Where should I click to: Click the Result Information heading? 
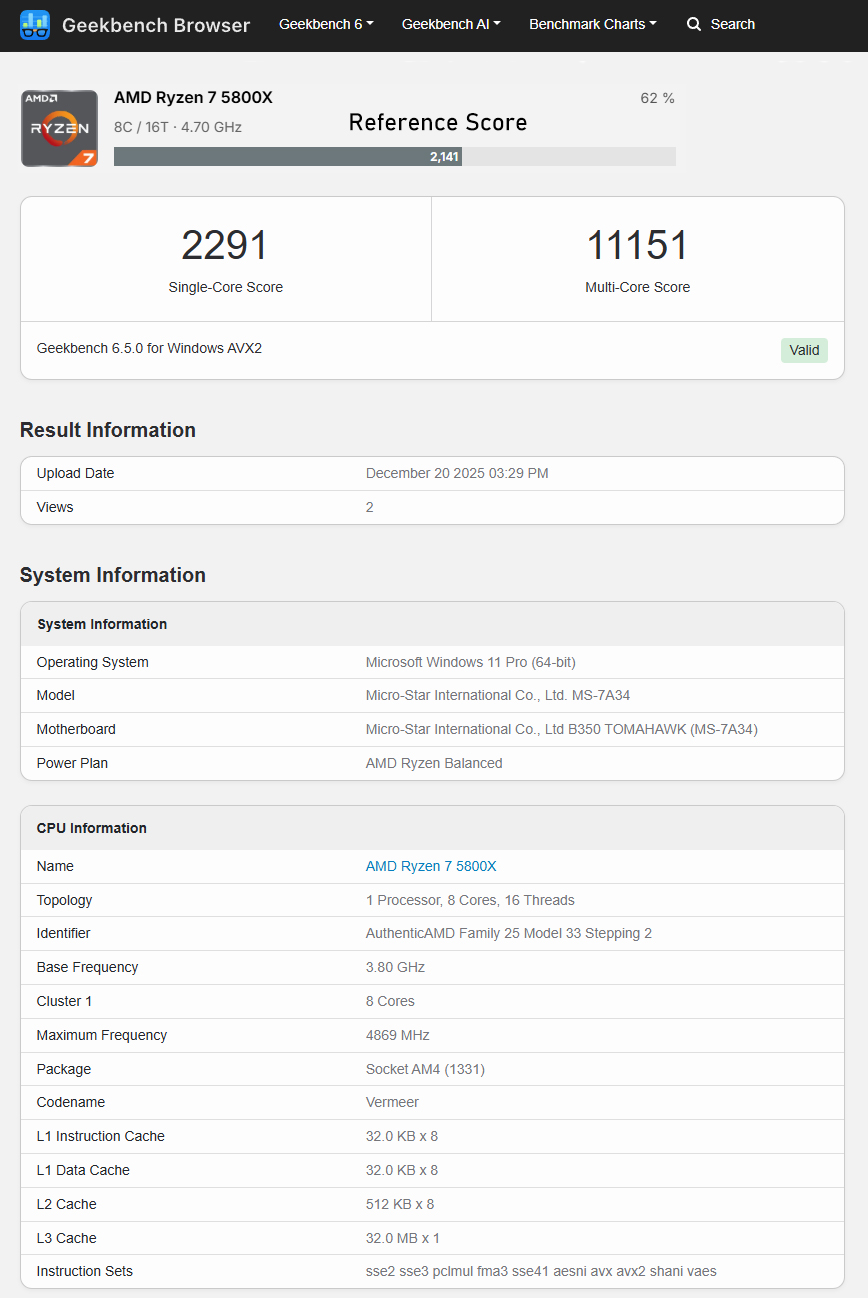(108, 430)
